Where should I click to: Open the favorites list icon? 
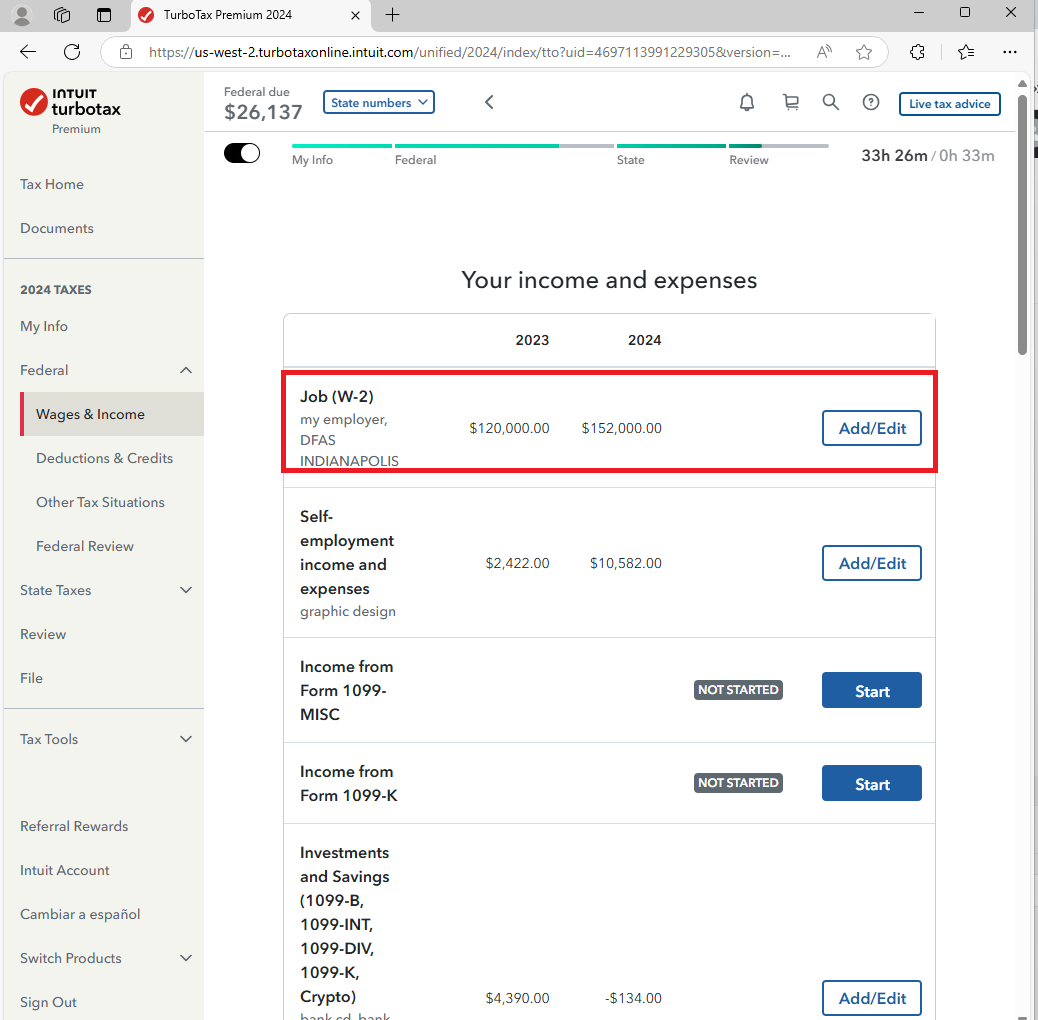966,52
